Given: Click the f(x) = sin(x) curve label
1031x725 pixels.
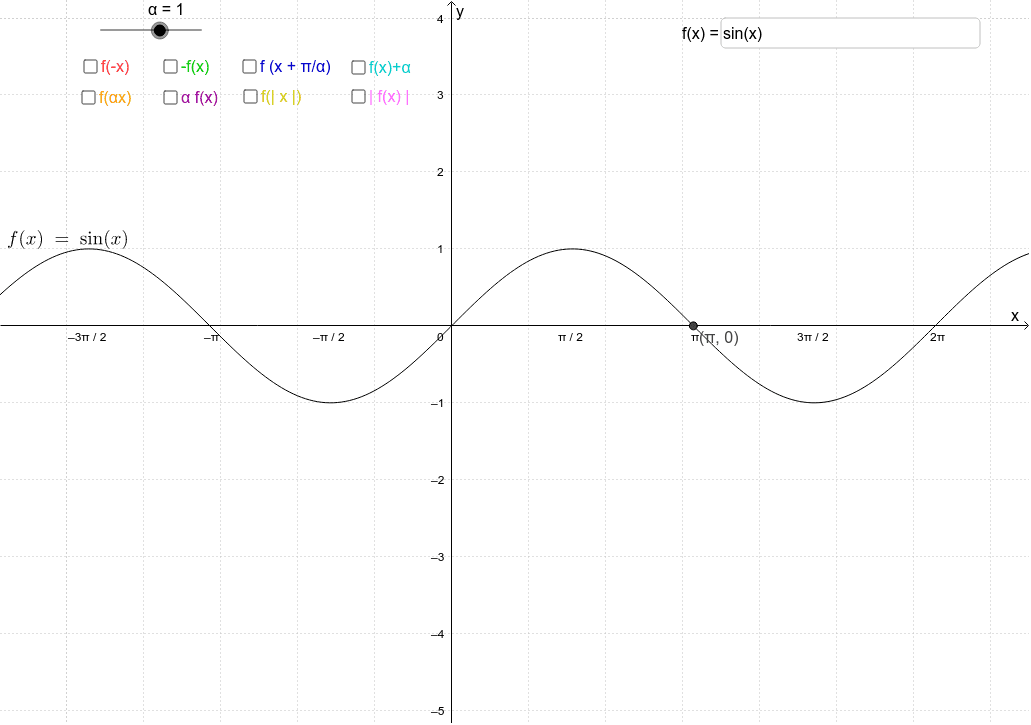Looking at the screenshot, I should [x=68, y=239].
